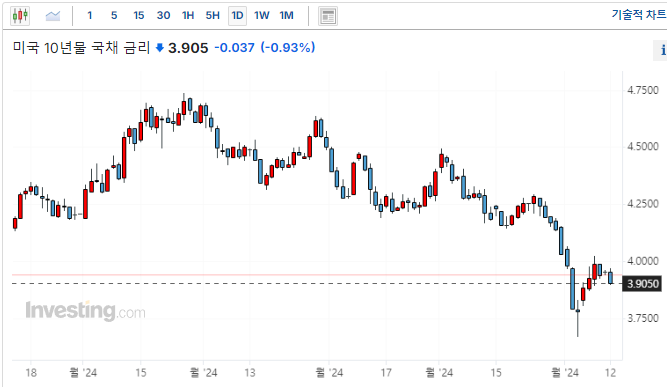Click the date label 17 on time axis

tap(386, 373)
